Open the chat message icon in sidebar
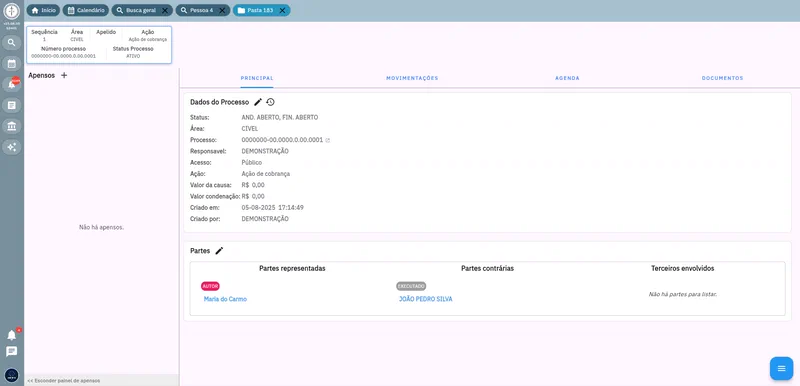 point(12,352)
